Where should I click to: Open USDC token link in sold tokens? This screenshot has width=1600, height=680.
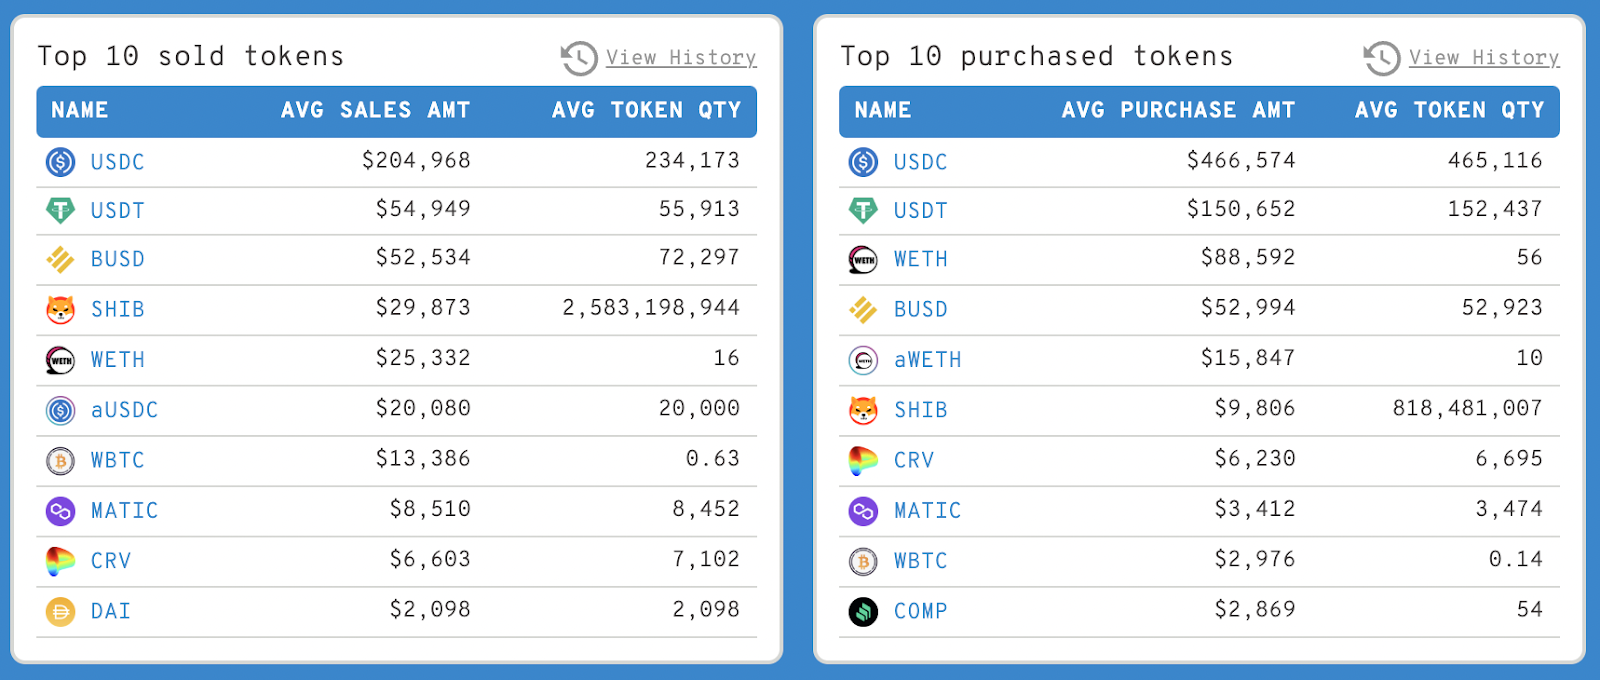pyautogui.click(x=118, y=162)
